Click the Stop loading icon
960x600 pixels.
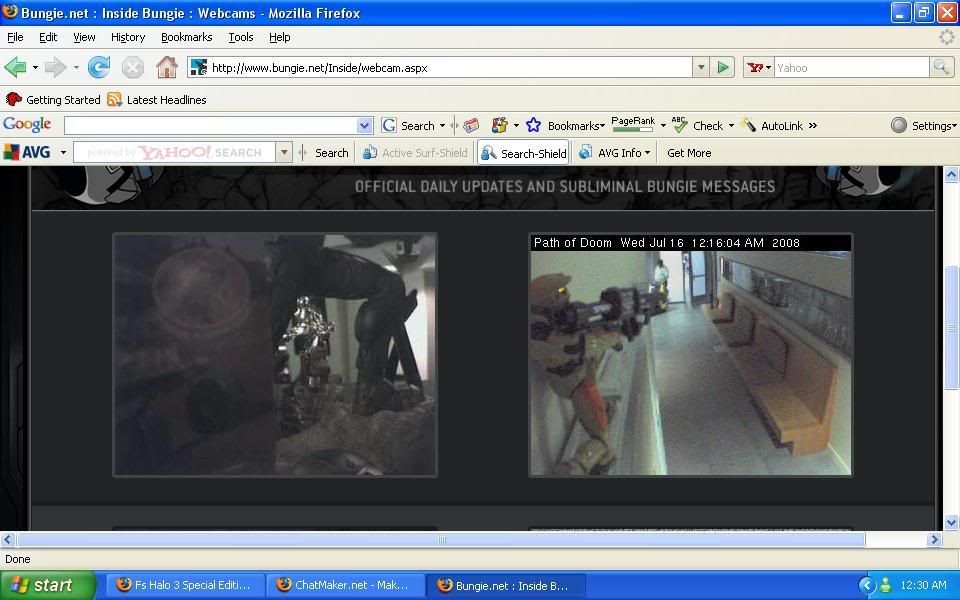click(132, 67)
